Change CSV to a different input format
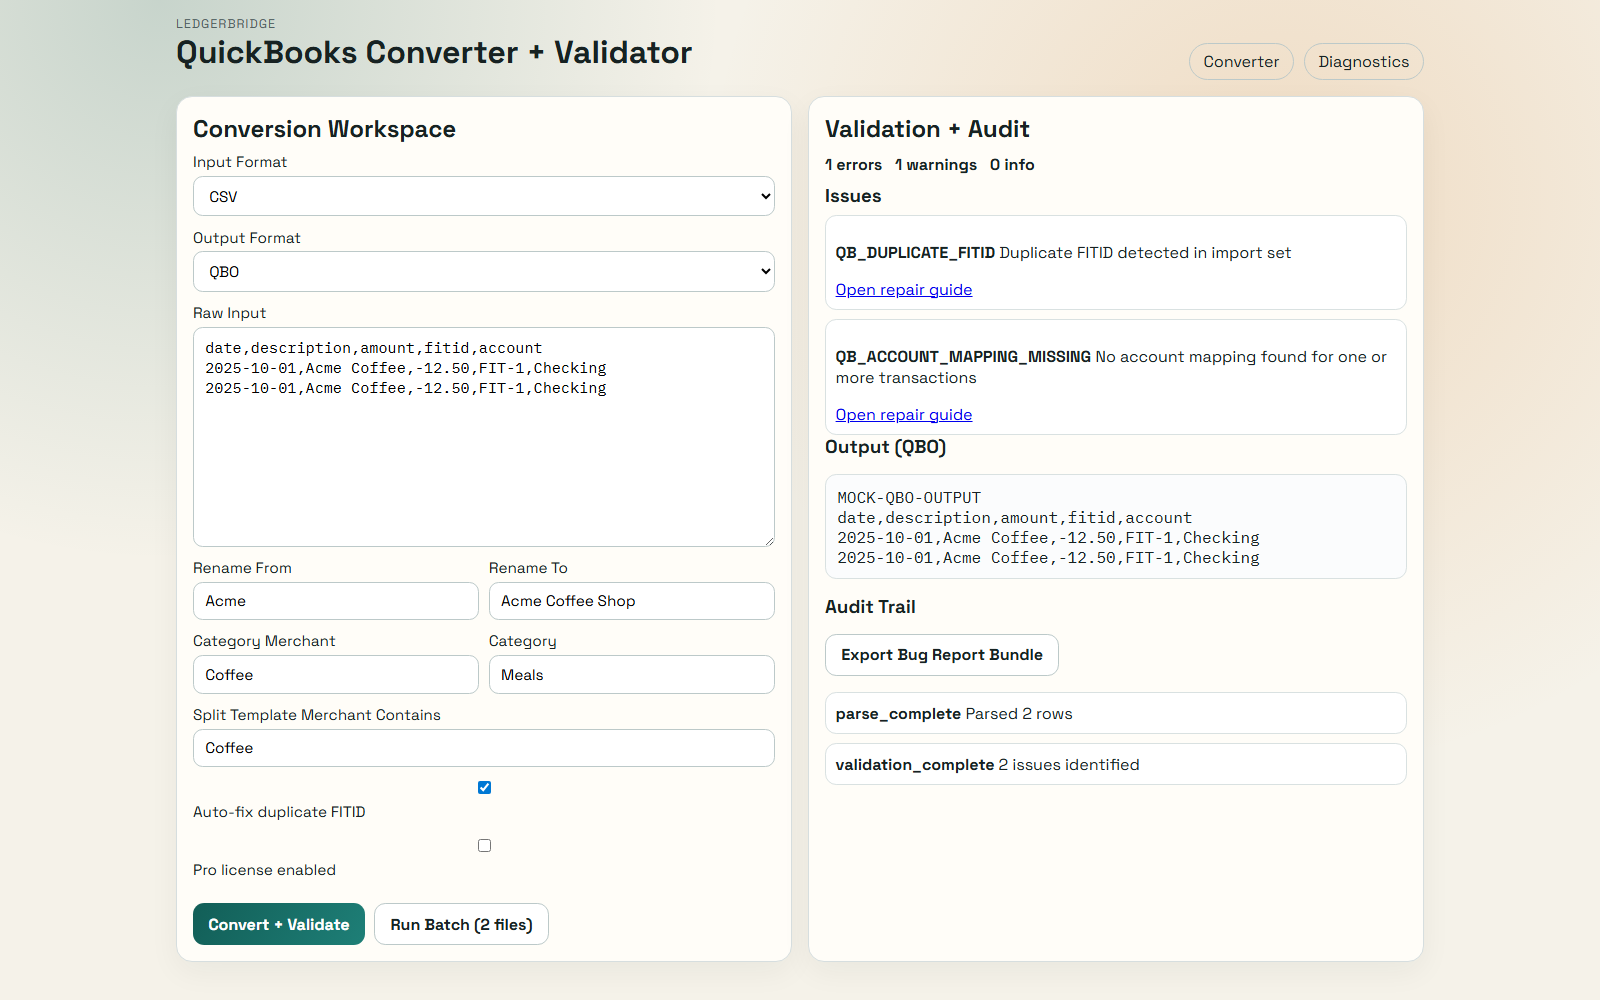 point(483,196)
